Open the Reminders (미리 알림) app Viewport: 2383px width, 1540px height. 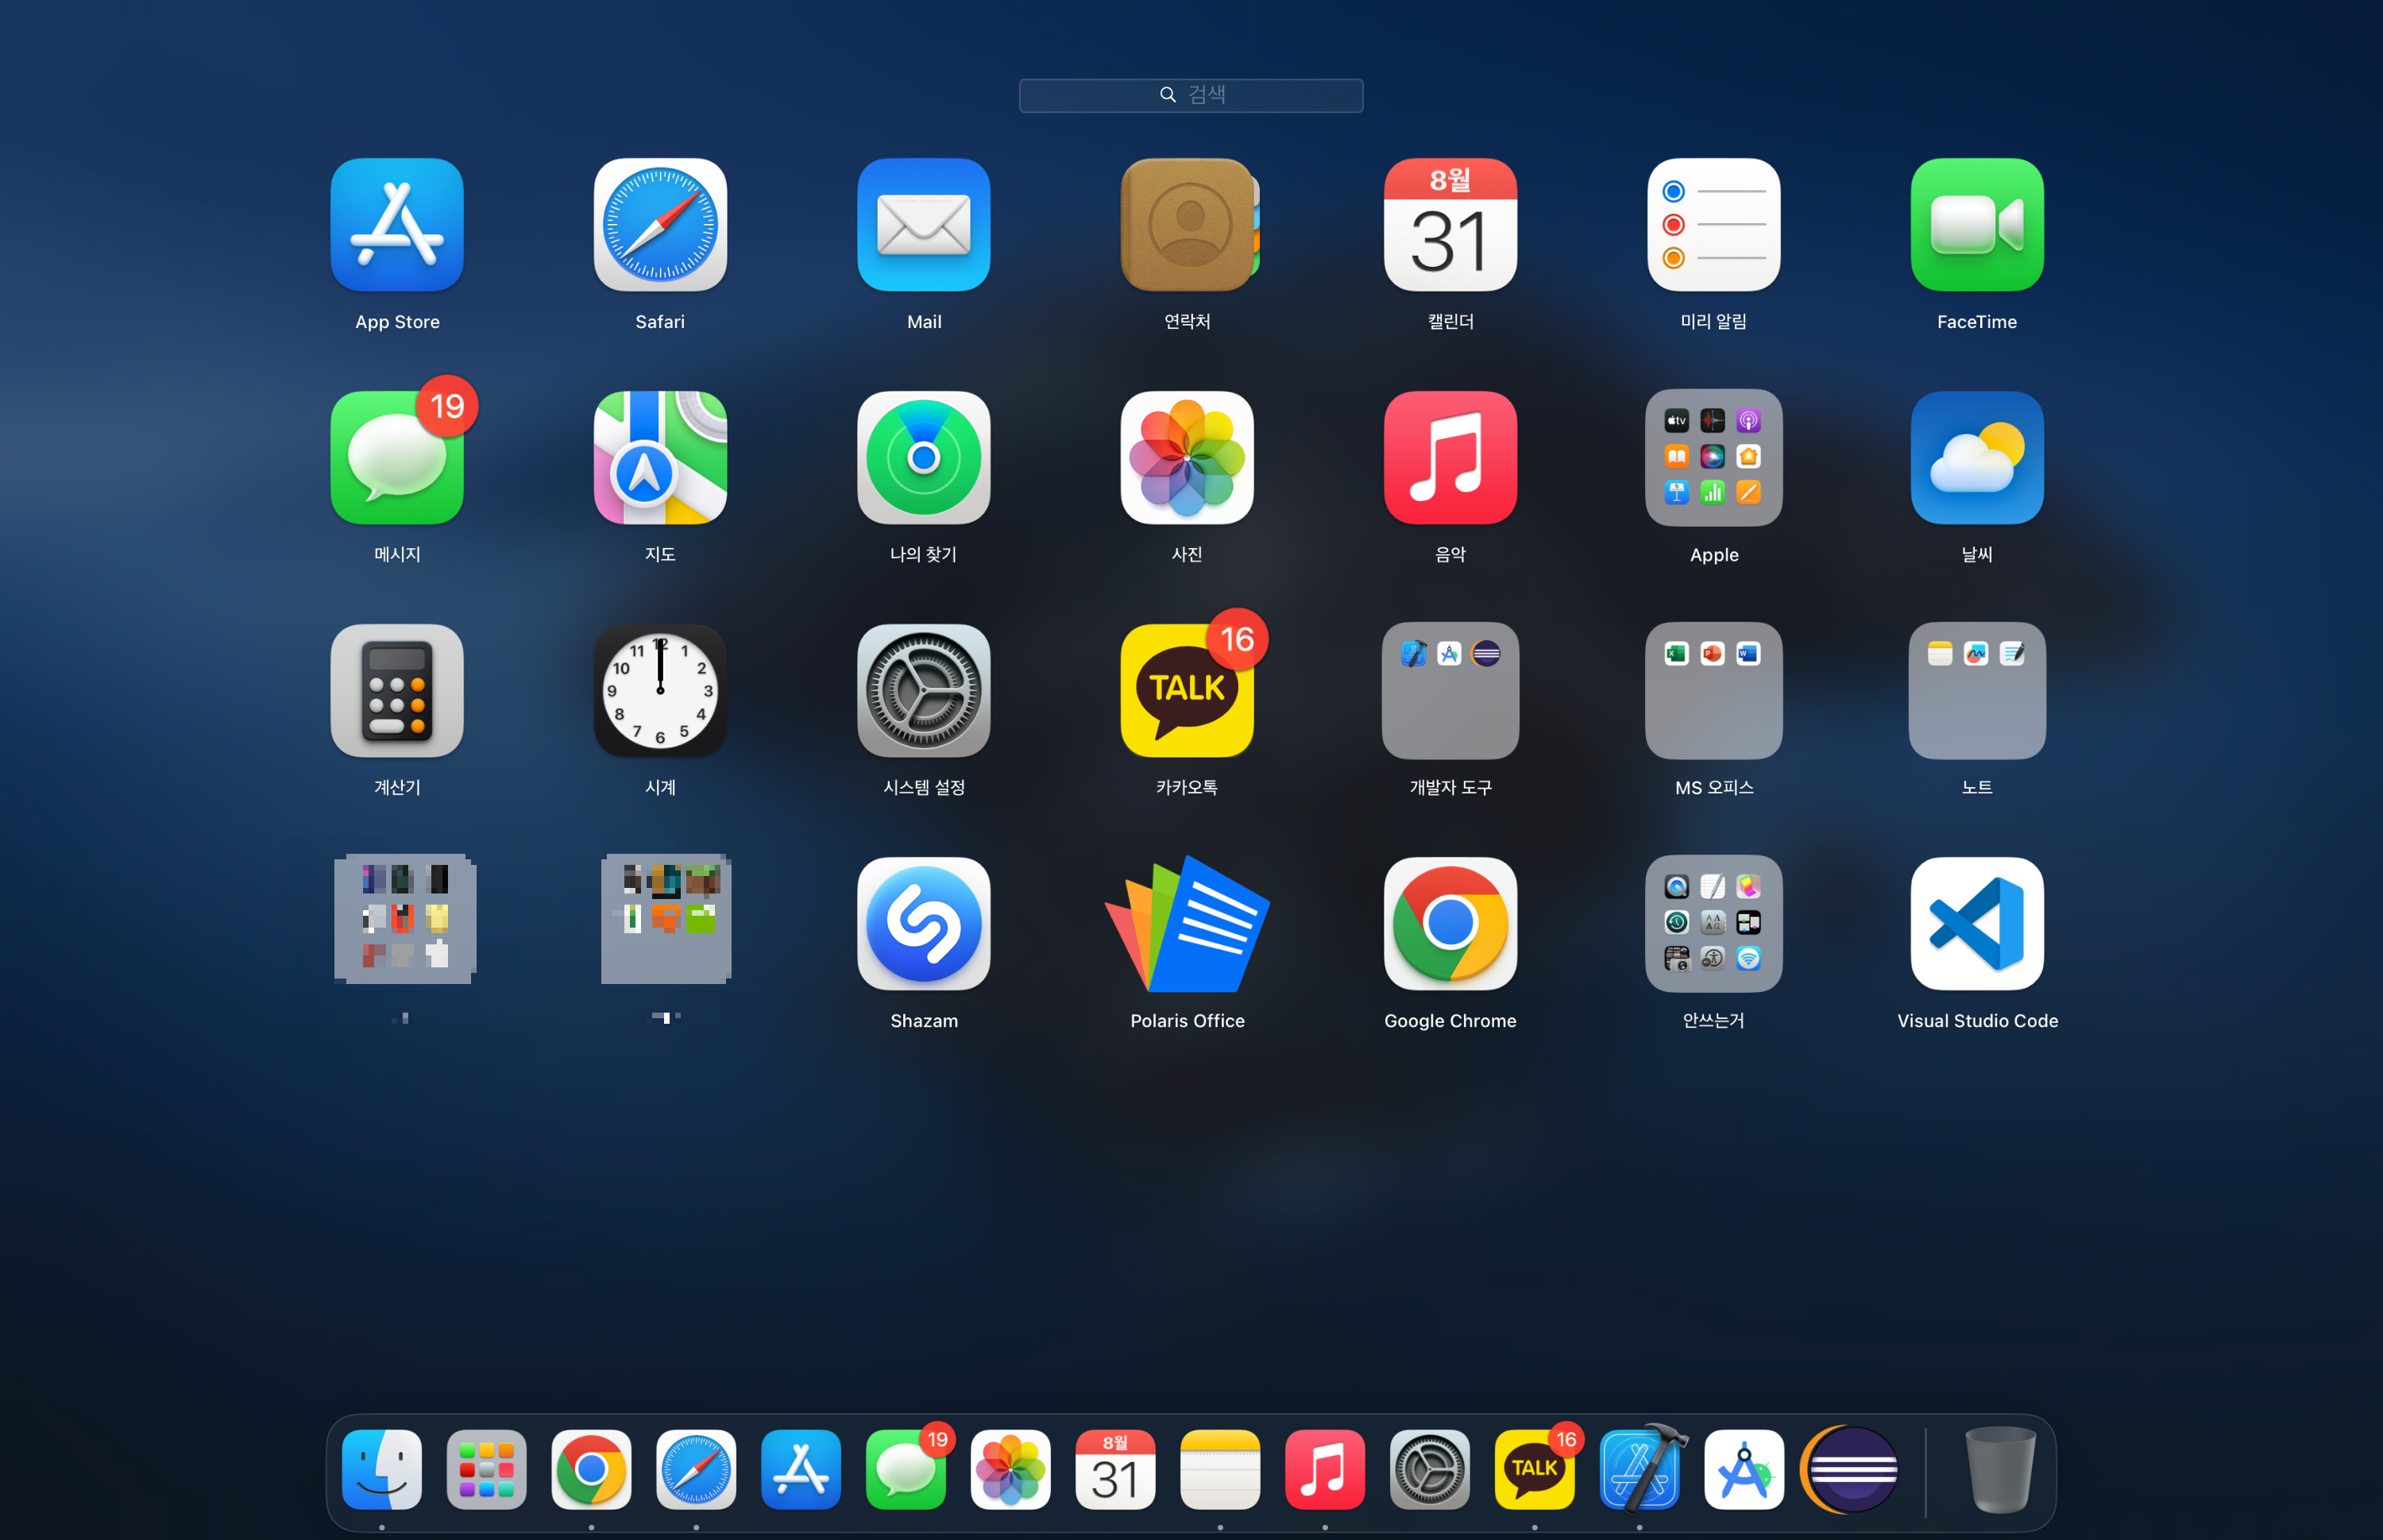tap(1713, 225)
